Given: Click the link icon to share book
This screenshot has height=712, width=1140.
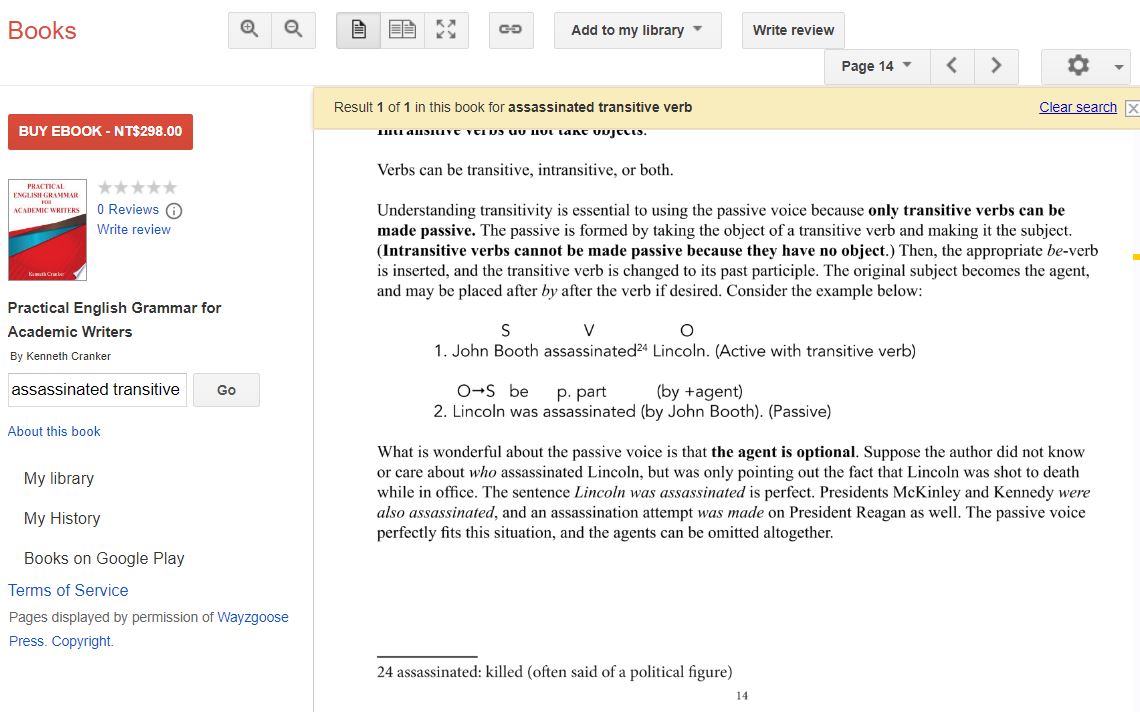Looking at the screenshot, I should 510,30.
